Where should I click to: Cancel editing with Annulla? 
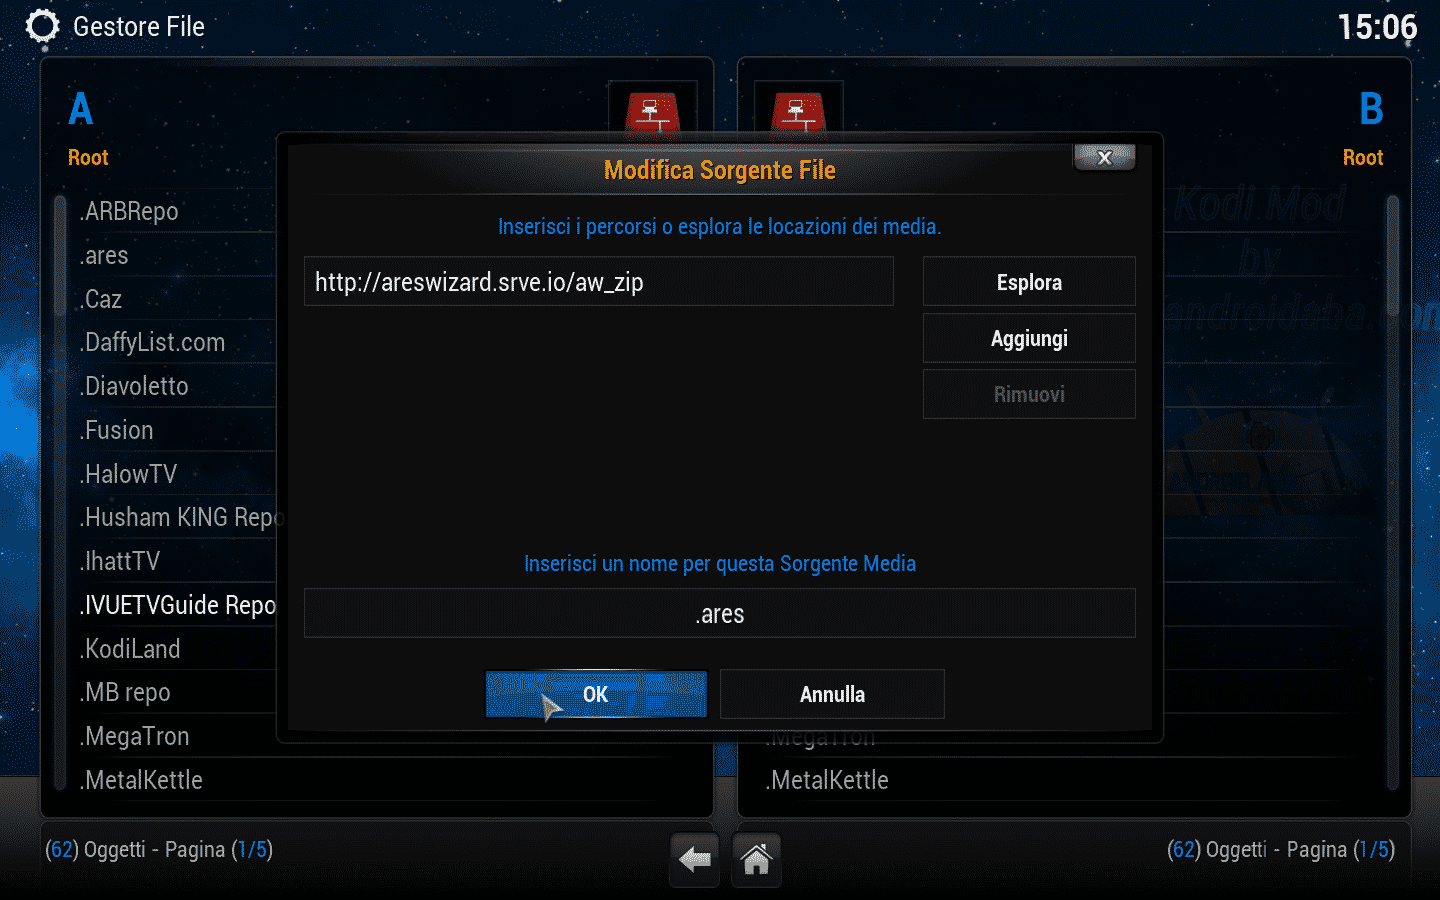[832, 694]
